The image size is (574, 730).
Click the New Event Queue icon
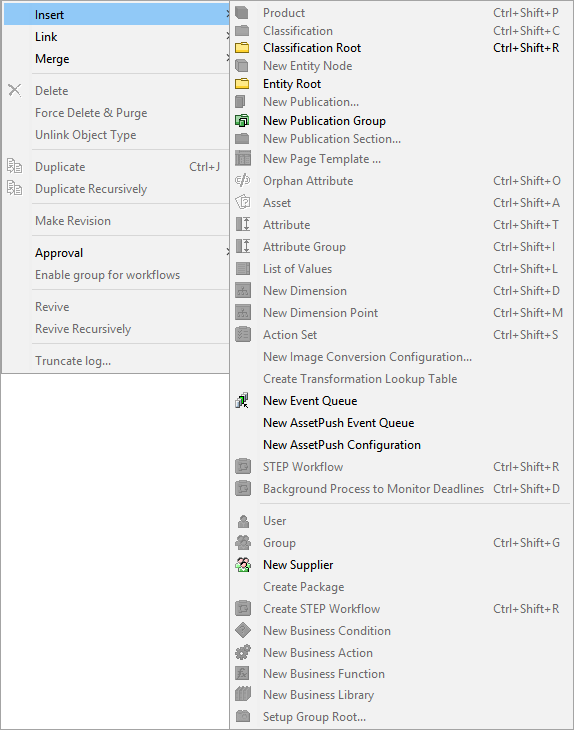click(242, 401)
